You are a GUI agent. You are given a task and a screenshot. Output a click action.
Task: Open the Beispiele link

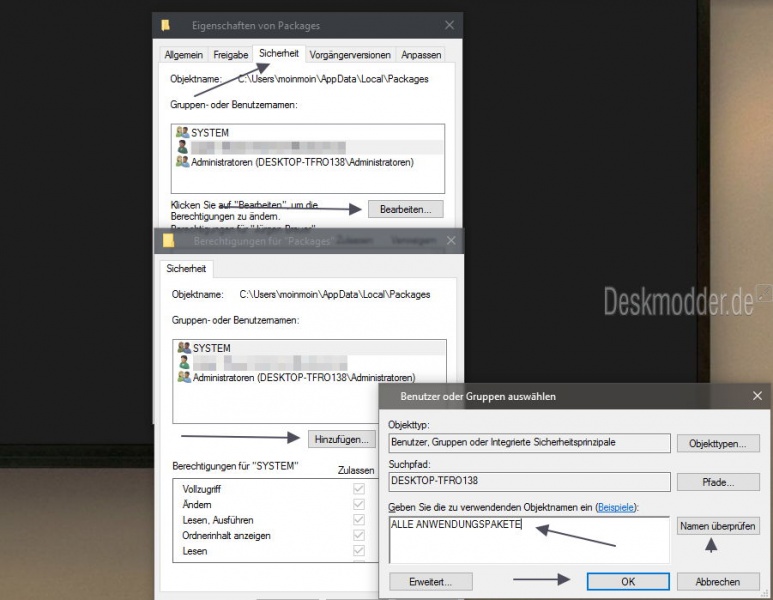pos(615,507)
